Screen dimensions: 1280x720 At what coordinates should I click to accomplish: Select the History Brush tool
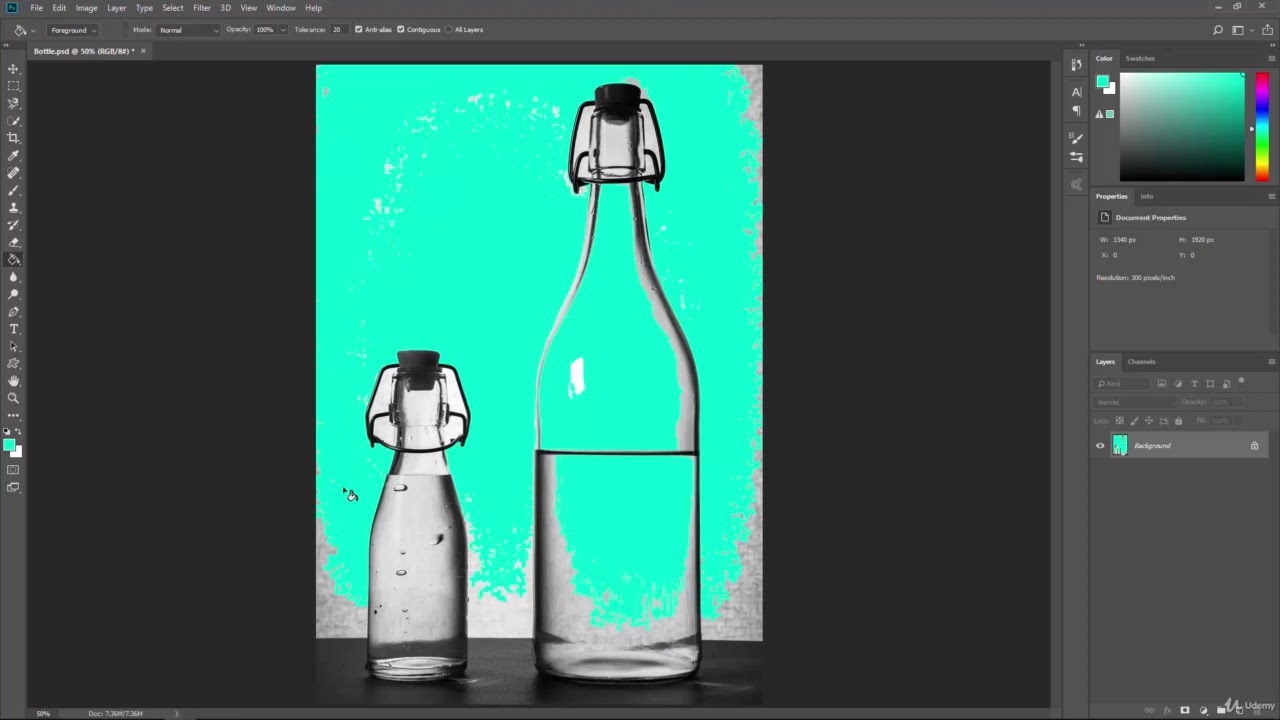tap(13, 225)
